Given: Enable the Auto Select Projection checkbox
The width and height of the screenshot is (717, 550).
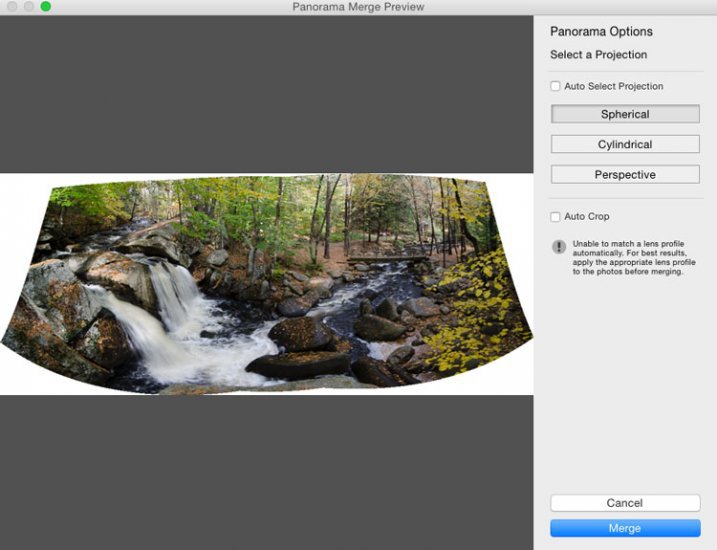Looking at the screenshot, I should click(x=556, y=87).
